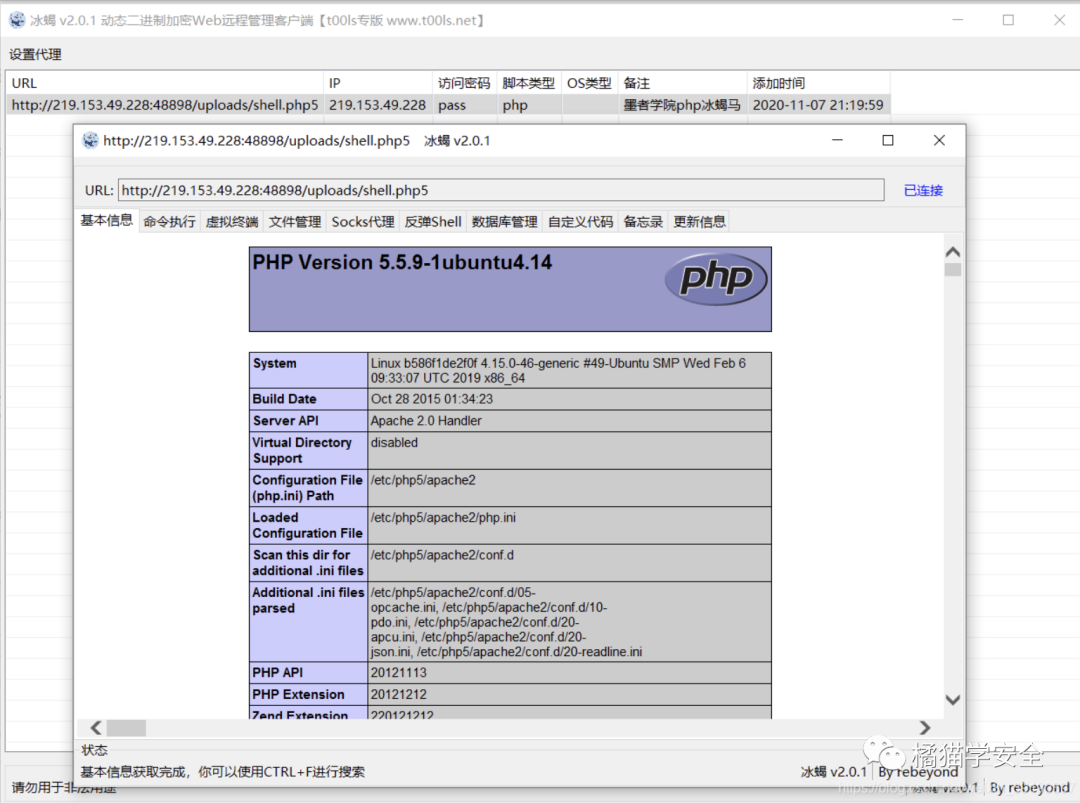This screenshot has height=803, width=1080.
Task: Maximize the shell.php5 session window
Action: (x=889, y=140)
